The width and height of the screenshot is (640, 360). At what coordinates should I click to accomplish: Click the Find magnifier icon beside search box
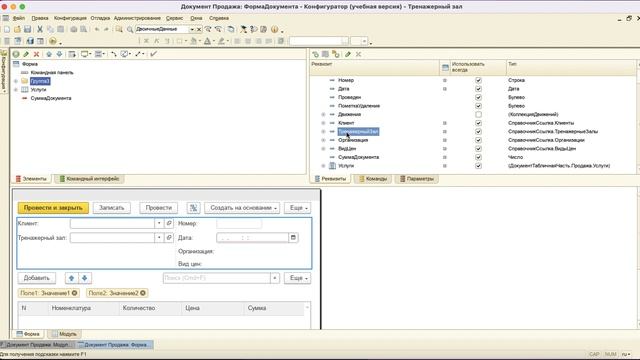tap(130, 29)
